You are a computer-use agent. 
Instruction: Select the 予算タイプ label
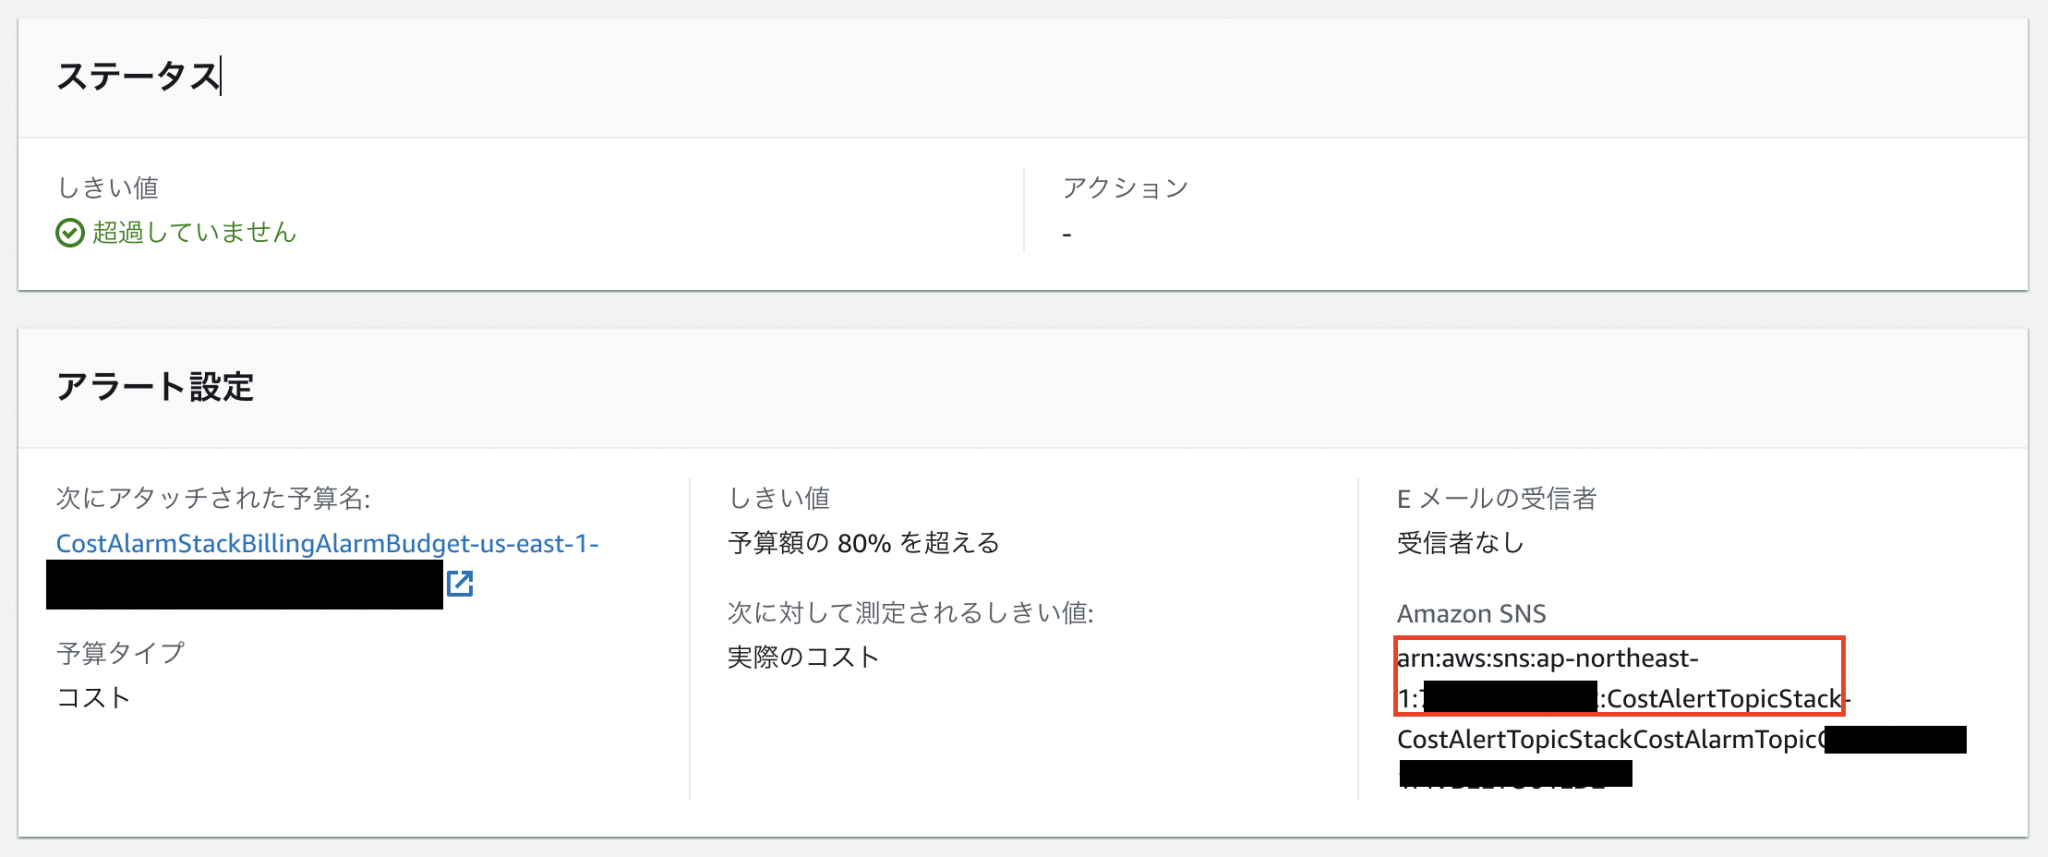tap(119, 652)
